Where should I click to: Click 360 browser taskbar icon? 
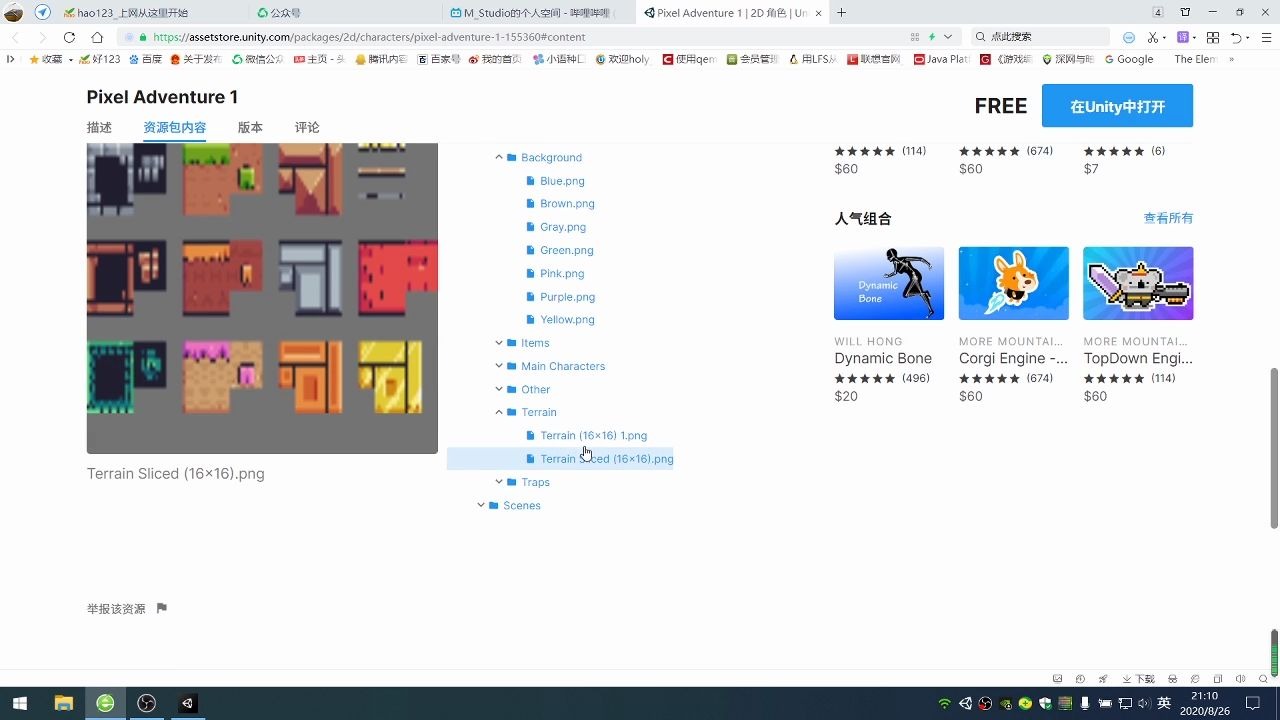pyautogui.click(x=105, y=703)
